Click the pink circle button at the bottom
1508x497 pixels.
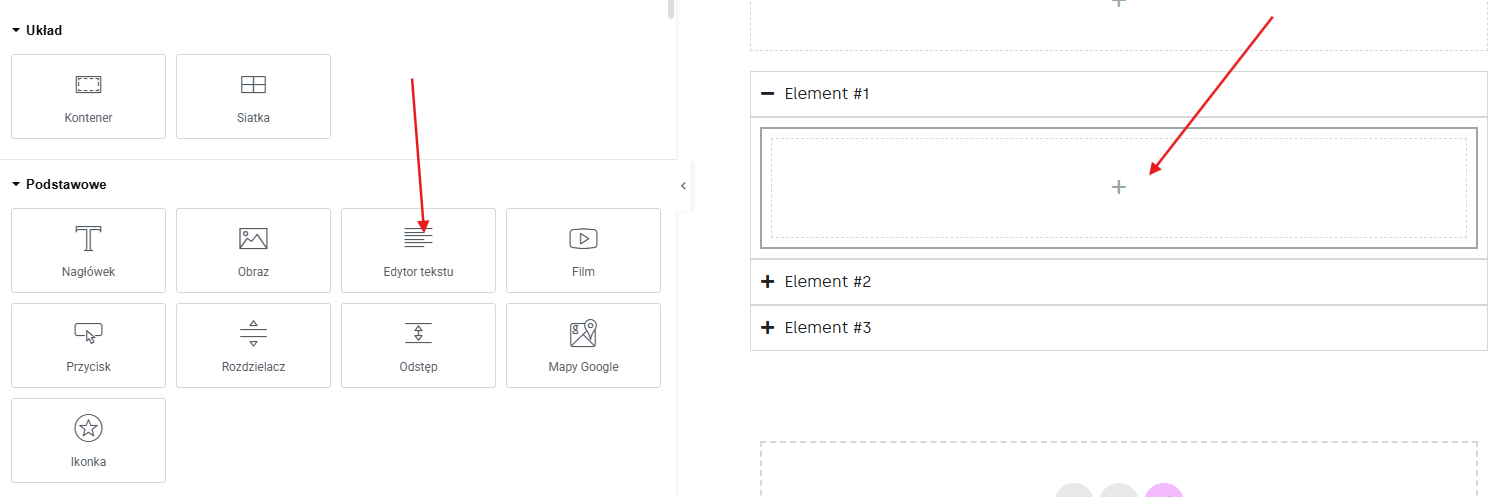click(x=1164, y=491)
